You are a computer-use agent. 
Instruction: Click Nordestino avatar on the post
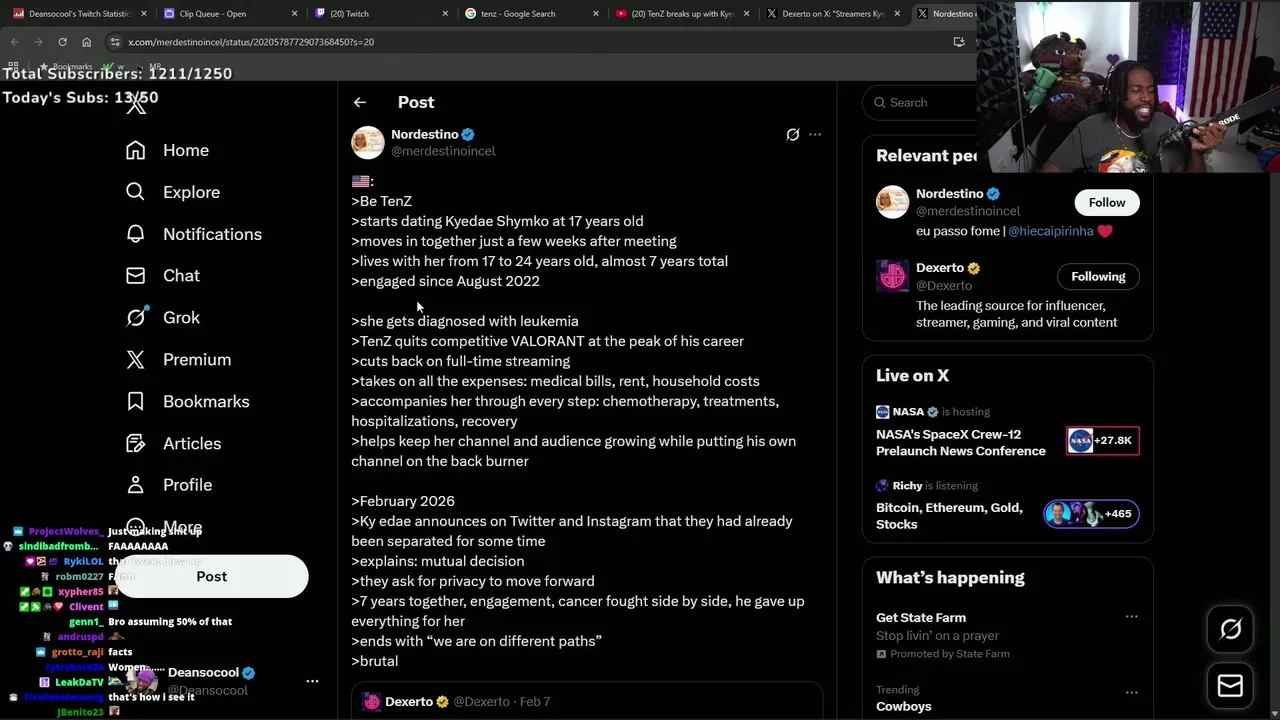tap(367, 142)
